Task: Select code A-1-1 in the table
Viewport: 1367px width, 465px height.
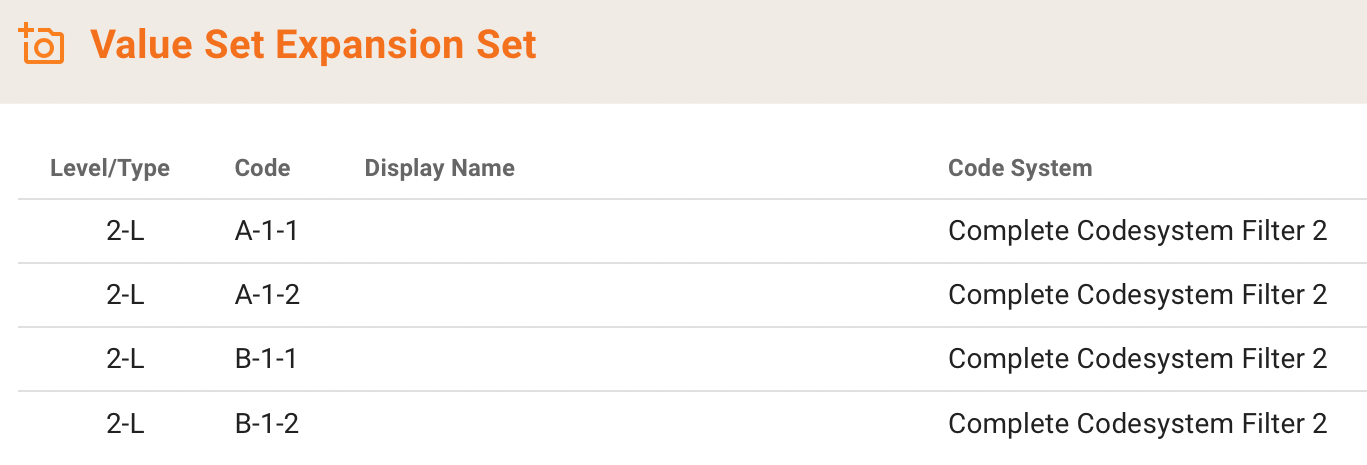Action: point(267,231)
